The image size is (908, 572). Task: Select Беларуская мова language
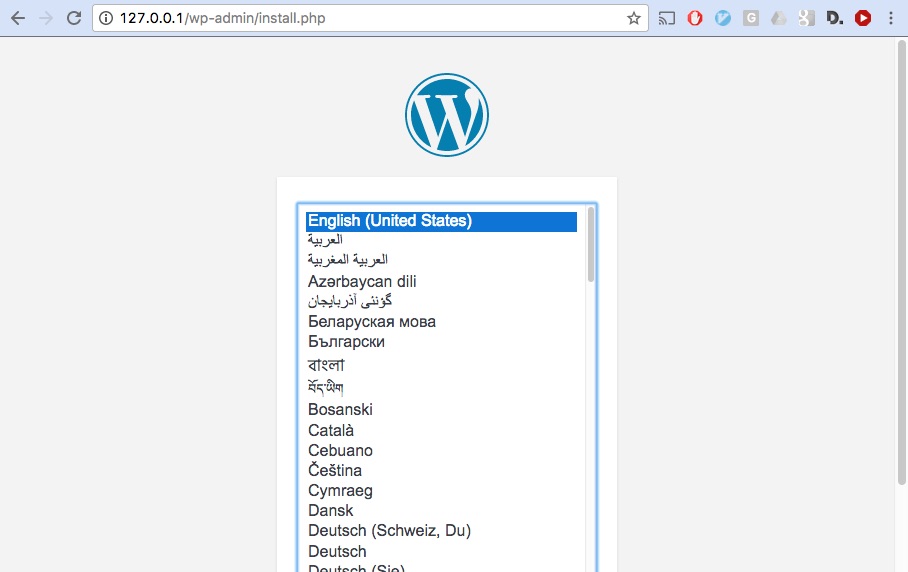(441, 321)
